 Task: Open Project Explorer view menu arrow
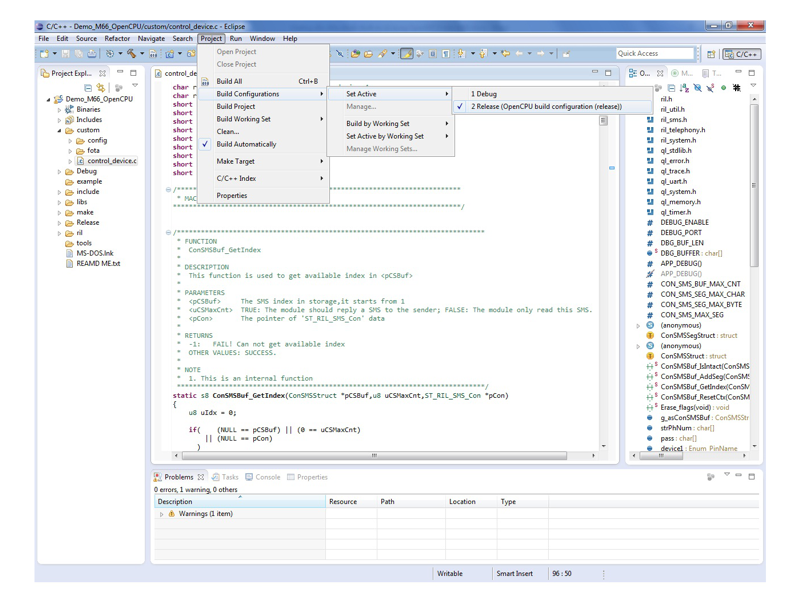[x=135, y=86]
